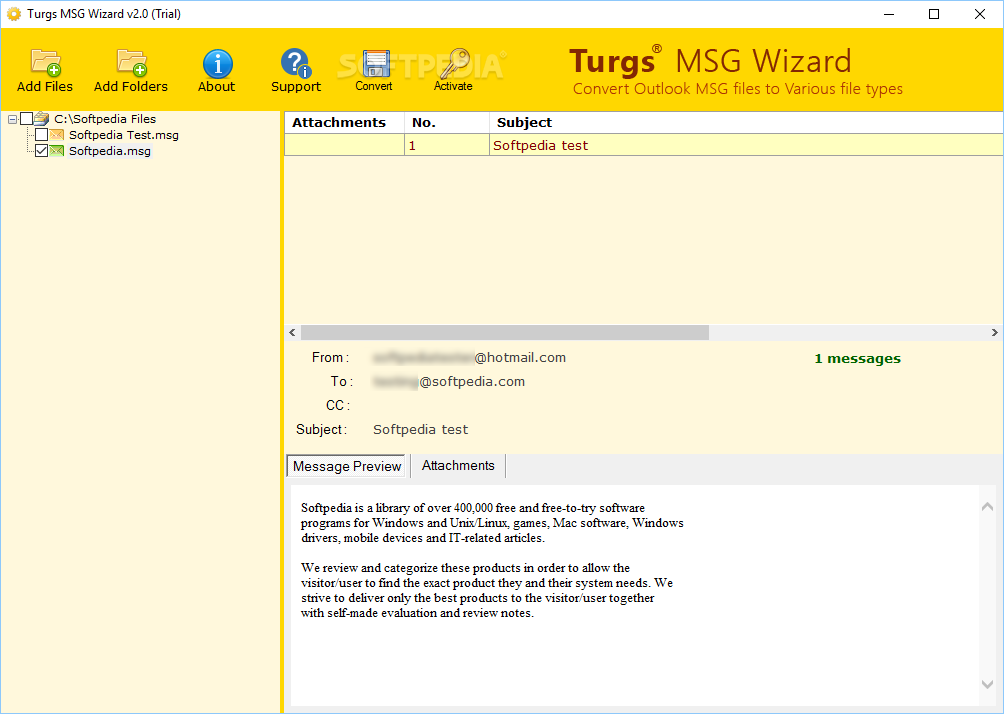
Task: Click the Convert floppy disk icon
Action: point(375,63)
